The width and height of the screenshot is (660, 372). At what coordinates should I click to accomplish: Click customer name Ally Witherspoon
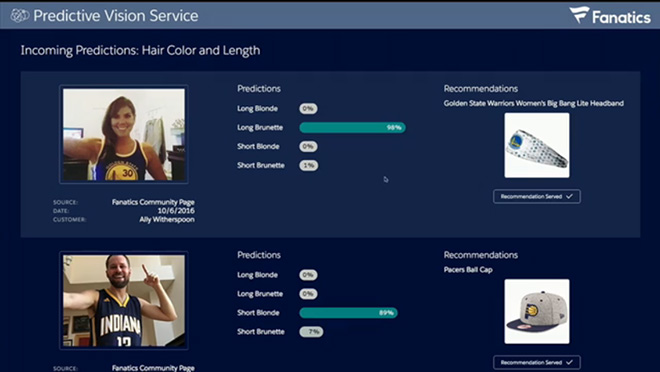[167, 220]
